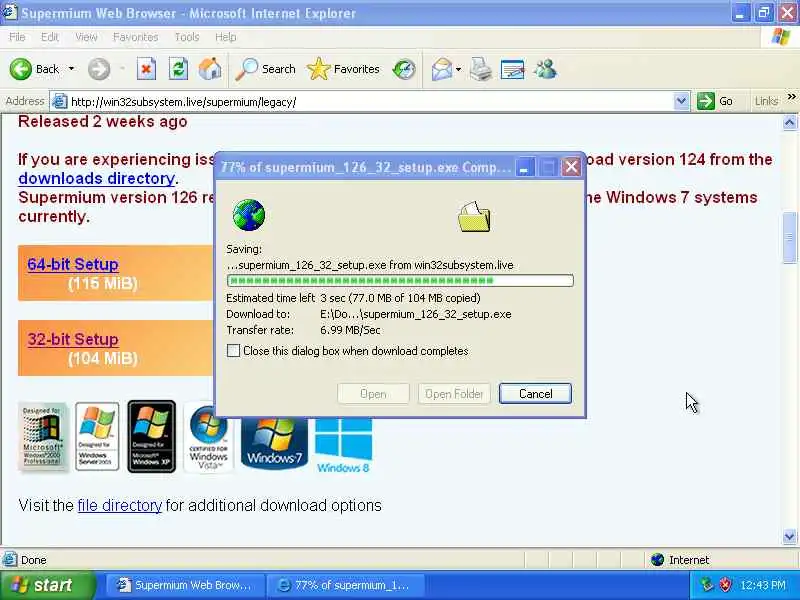Click the red security shield tray icon
This screenshot has height=600, width=800.
coord(724,585)
